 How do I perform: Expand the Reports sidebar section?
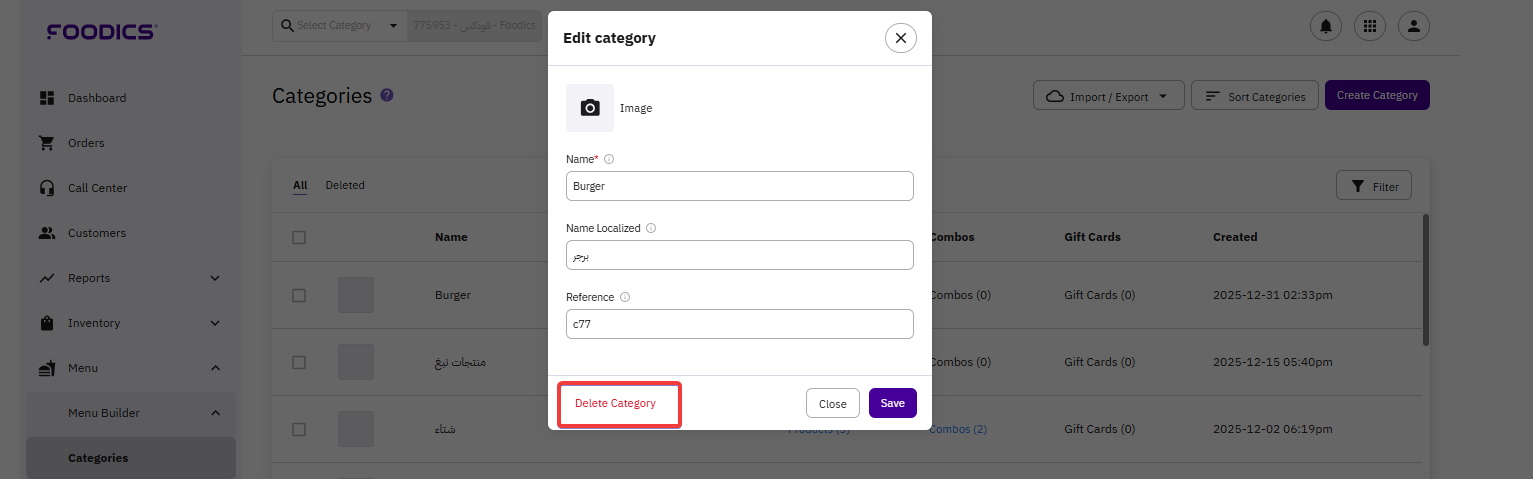[215, 278]
